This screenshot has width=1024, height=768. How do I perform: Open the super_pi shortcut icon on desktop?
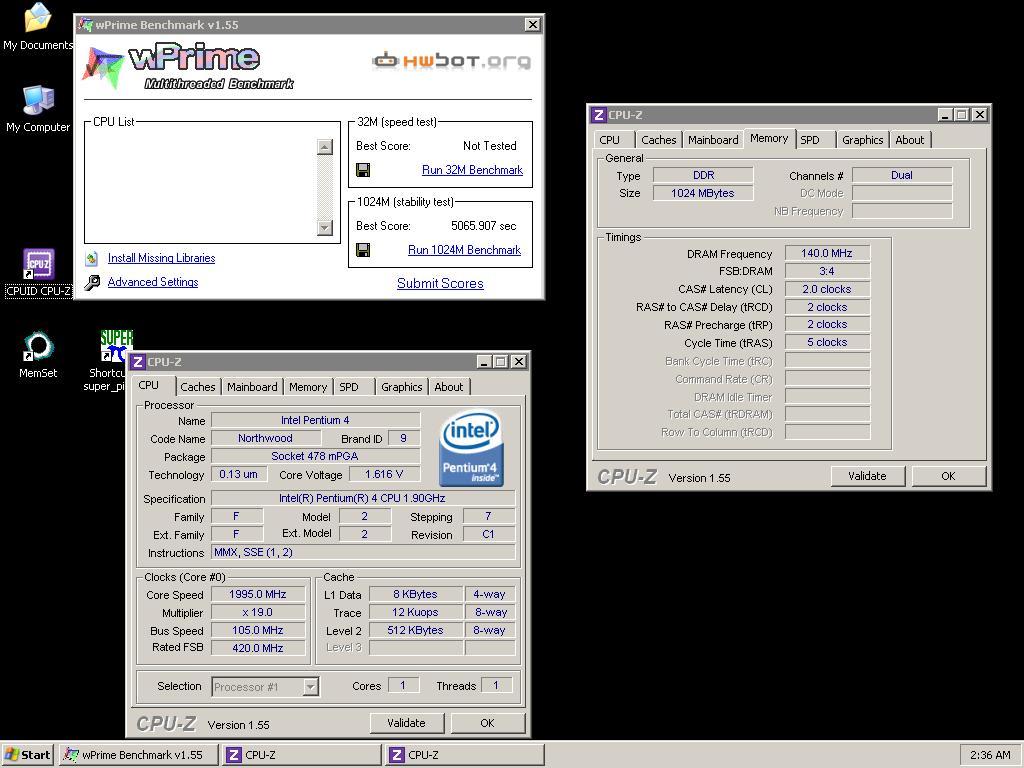[x=116, y=346]
